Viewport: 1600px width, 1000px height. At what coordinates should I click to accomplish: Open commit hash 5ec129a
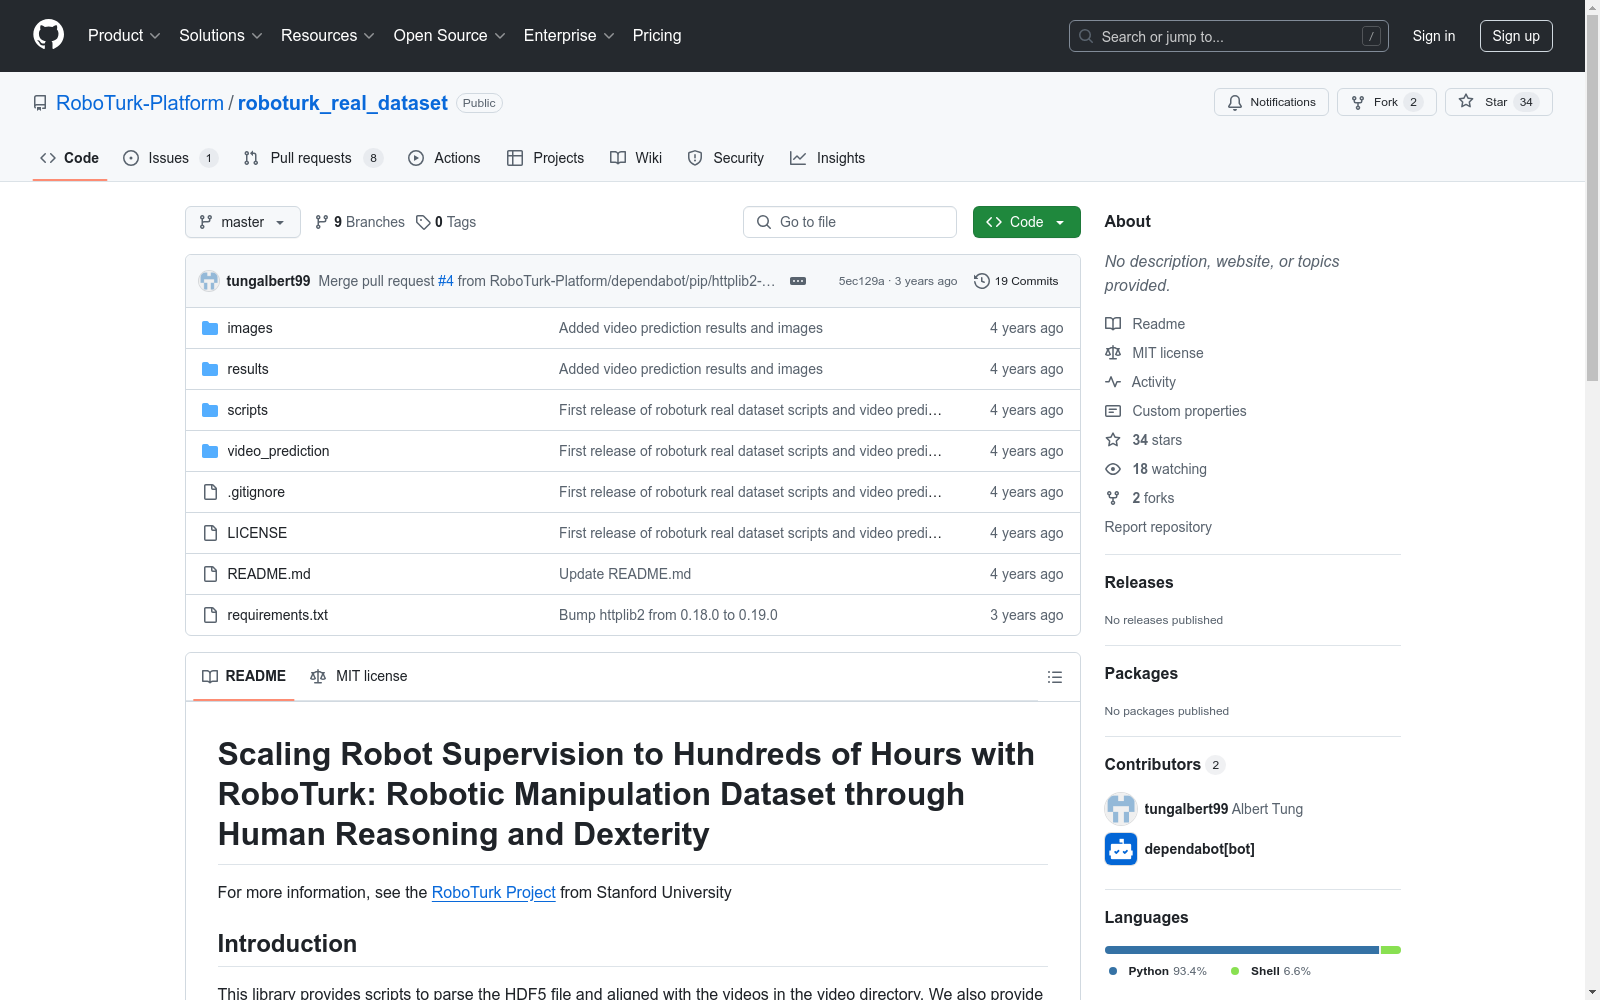(861, 281)
